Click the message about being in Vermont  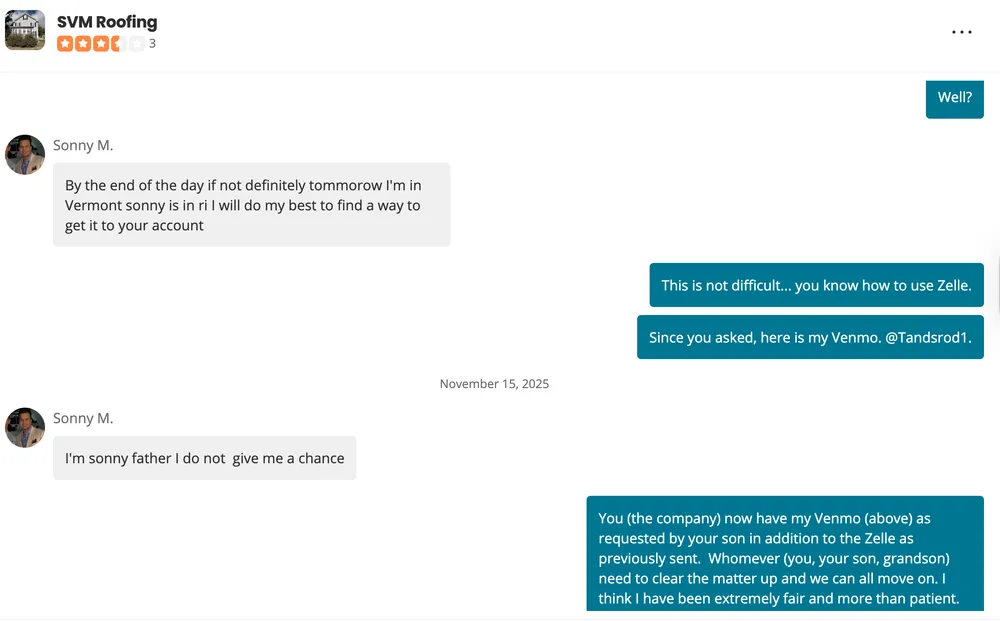tap(251, 205)
